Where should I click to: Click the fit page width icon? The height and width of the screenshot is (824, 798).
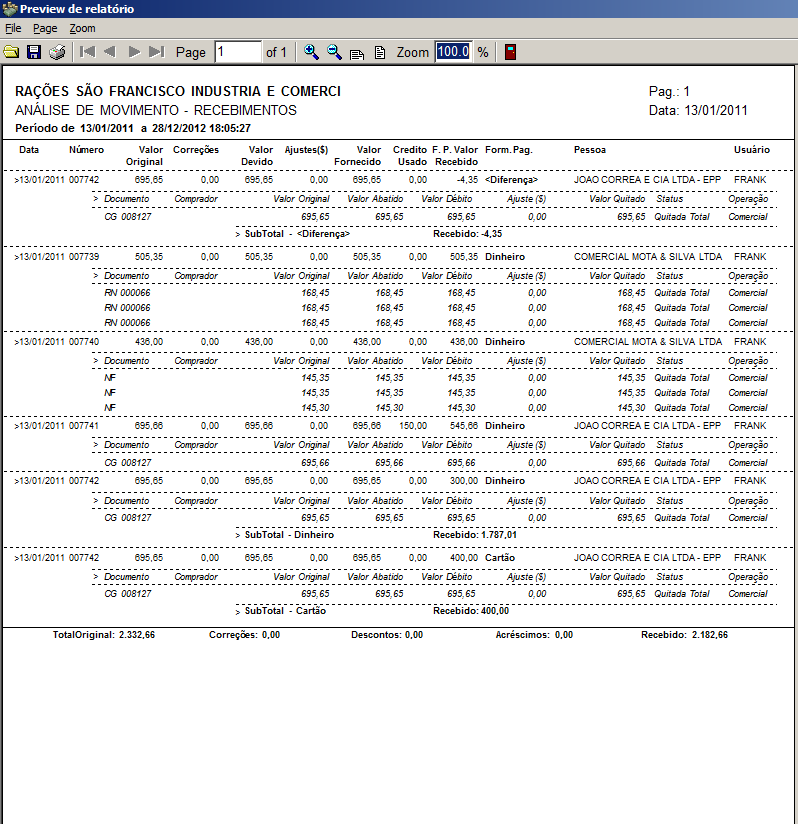click(357, 53)
